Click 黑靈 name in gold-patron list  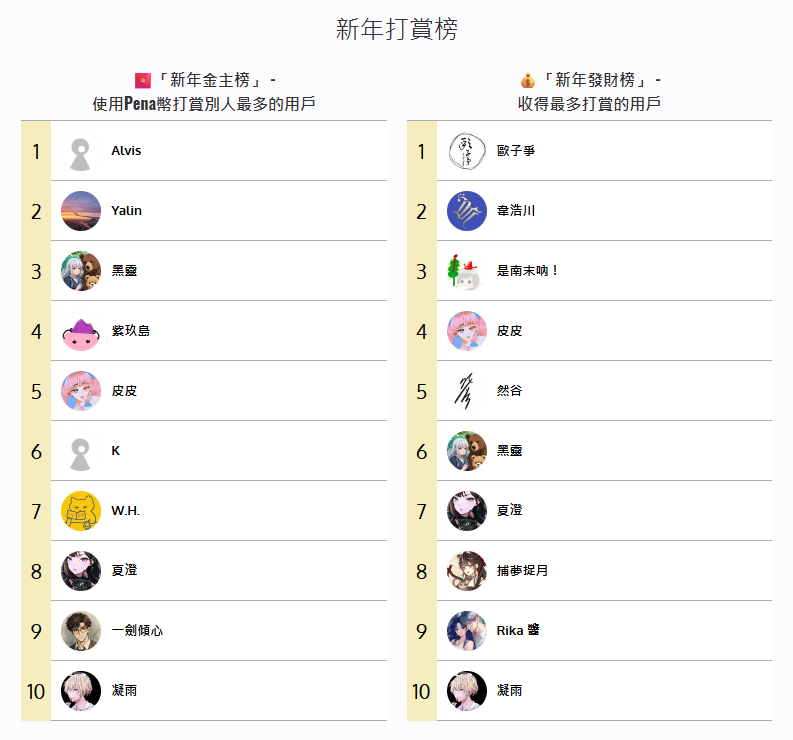click(124, 271)
